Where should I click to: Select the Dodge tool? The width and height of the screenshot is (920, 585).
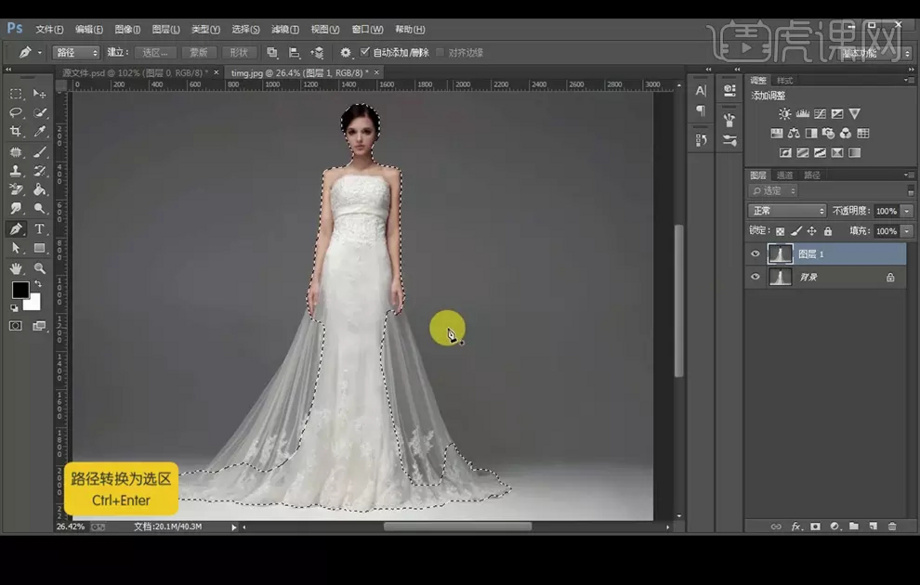tap(39, 208)
